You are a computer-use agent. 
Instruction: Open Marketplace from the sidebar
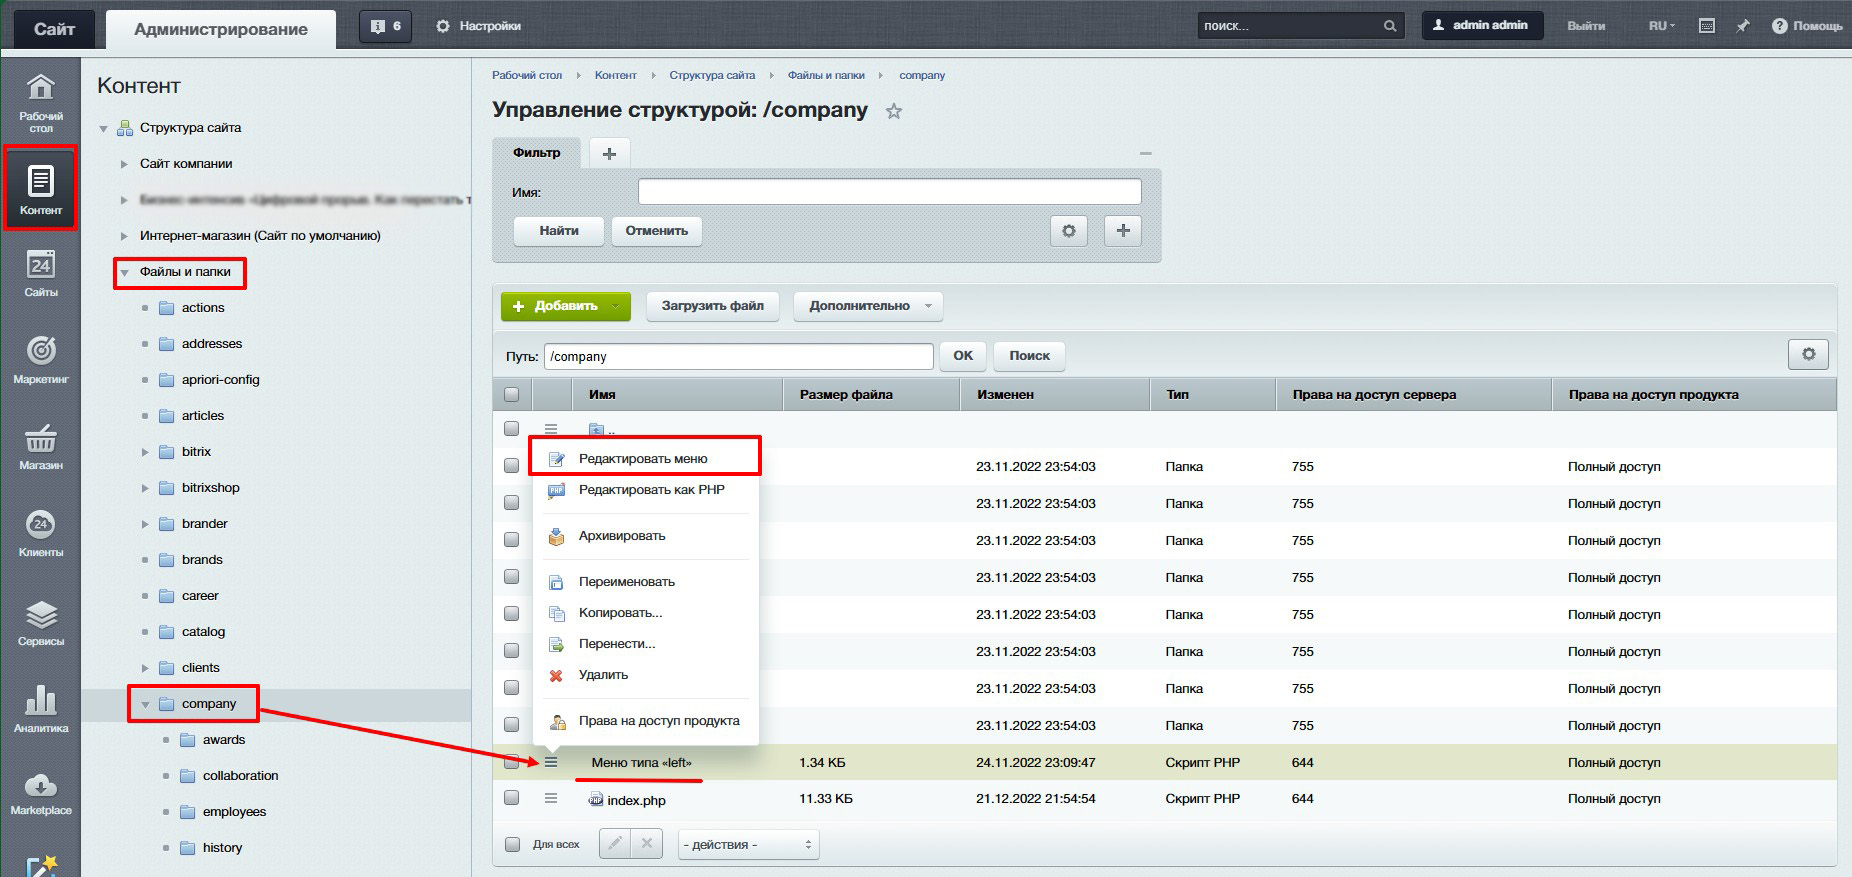tap(40, 794)
